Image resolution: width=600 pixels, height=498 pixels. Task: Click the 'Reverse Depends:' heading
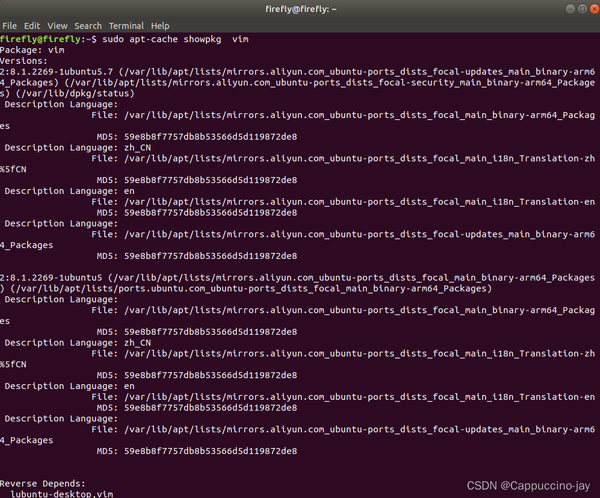coord(40,484)
